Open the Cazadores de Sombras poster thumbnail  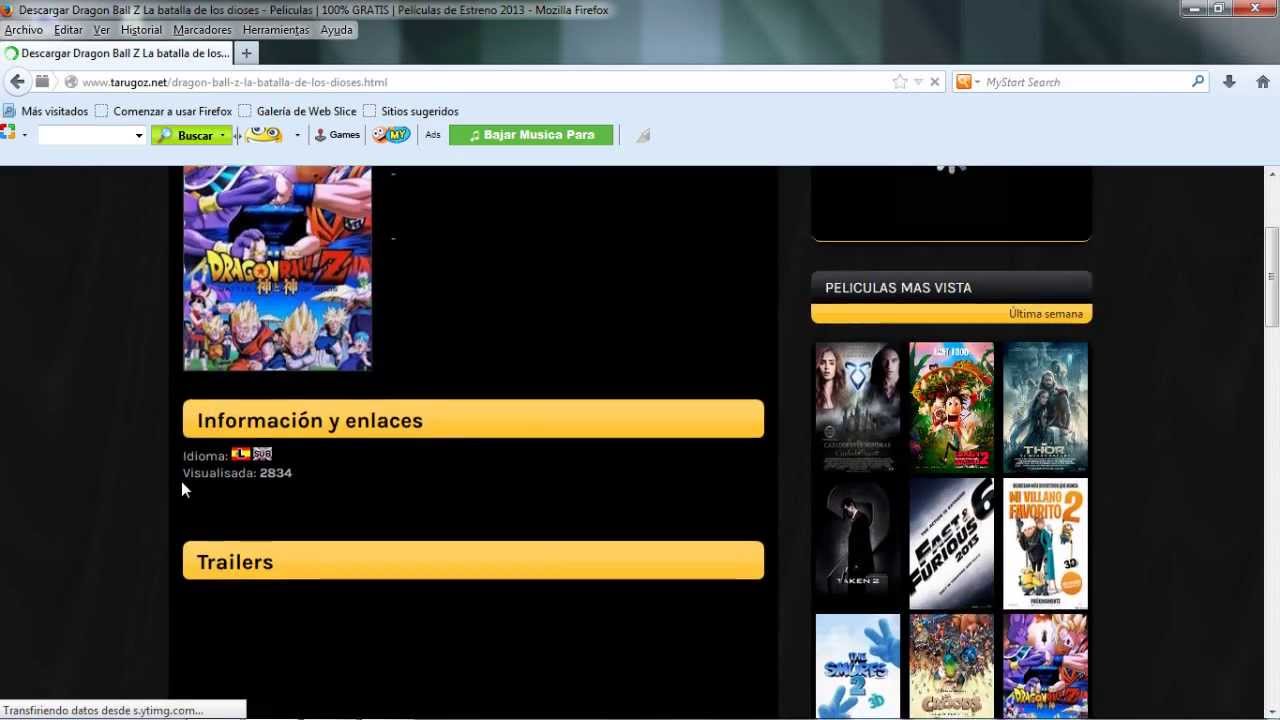tap(858, 407)
